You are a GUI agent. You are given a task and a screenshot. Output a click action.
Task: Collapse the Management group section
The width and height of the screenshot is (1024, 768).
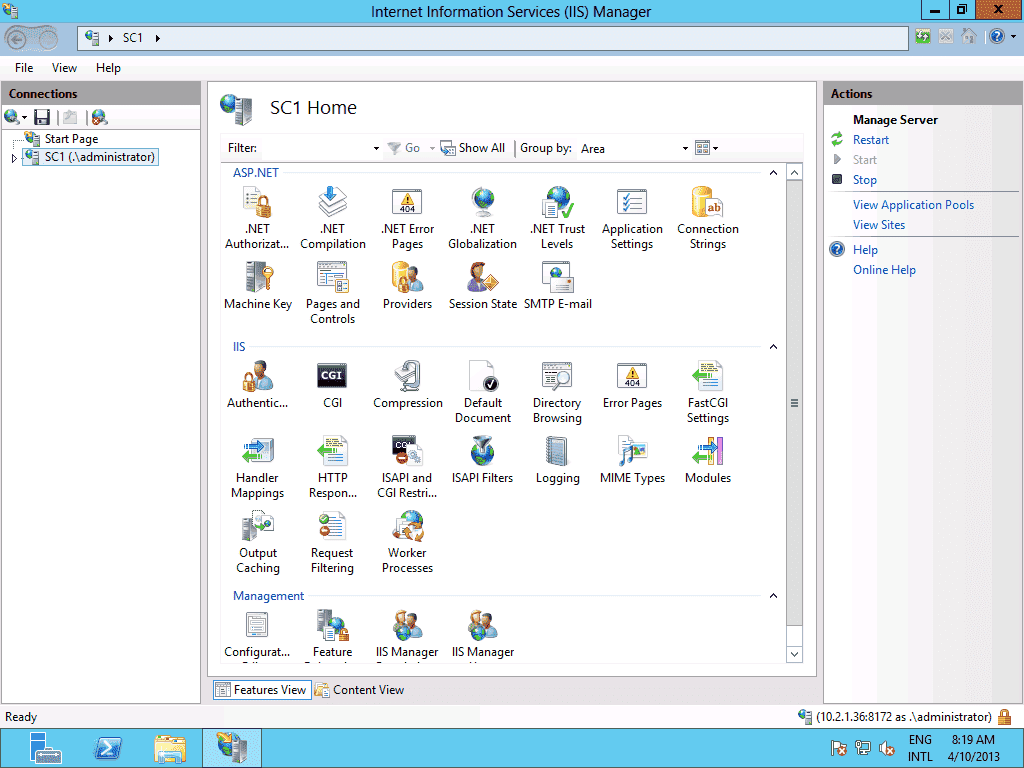click(773, 596)
